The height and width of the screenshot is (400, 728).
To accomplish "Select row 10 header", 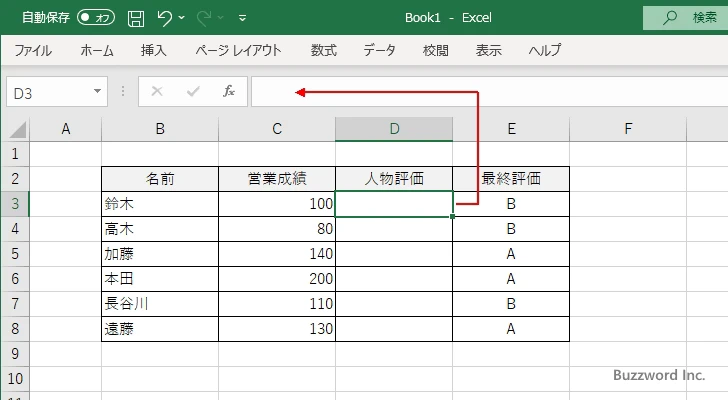I will pyautogui.click(x=15, y=379).
